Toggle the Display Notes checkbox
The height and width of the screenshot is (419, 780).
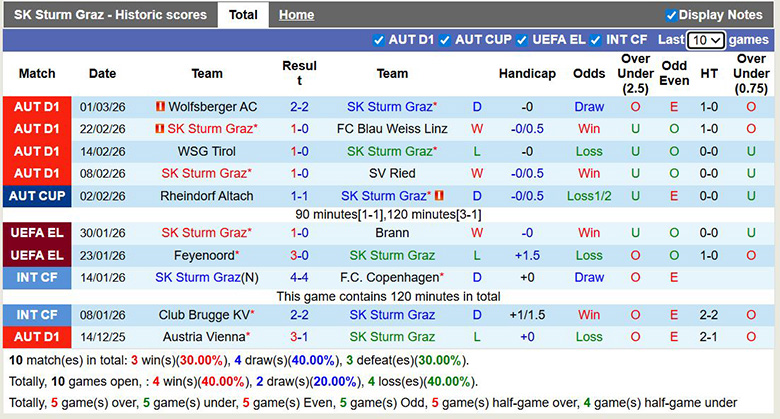tap(671, 15)
